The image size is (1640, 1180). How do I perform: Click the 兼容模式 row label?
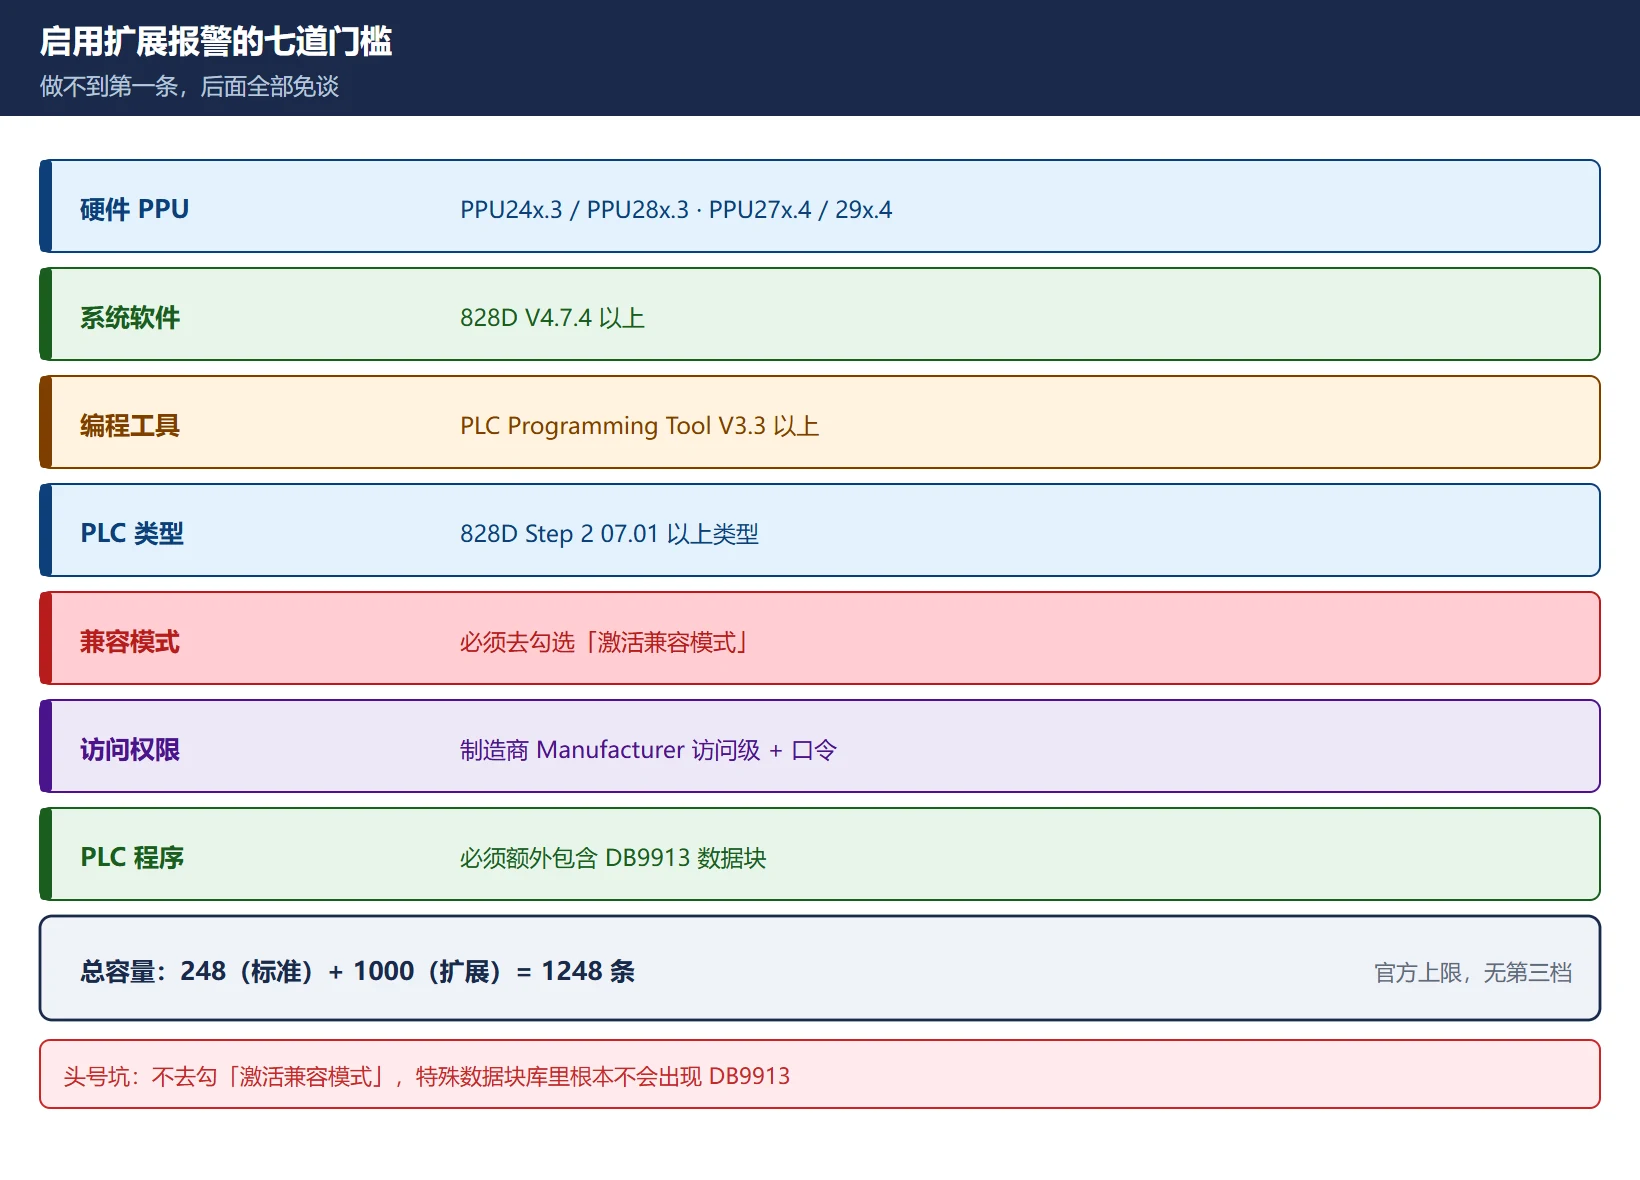tap(130, 641)
